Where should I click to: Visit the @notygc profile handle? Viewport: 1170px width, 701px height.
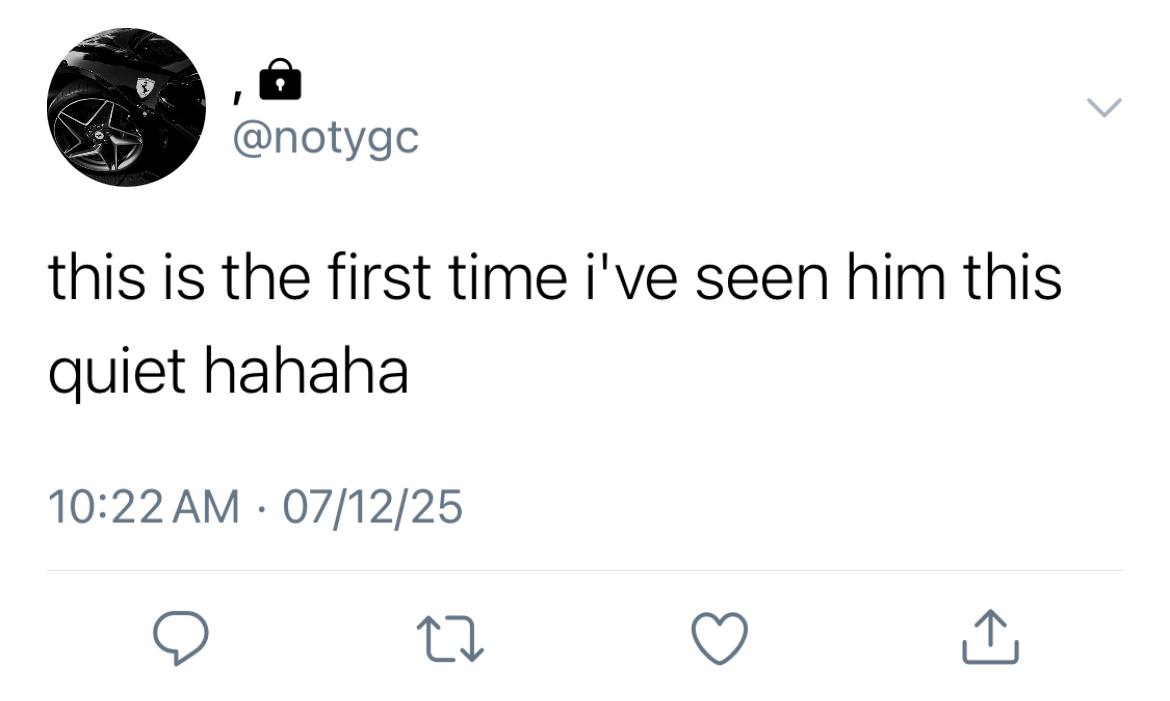tap(326, 139)
